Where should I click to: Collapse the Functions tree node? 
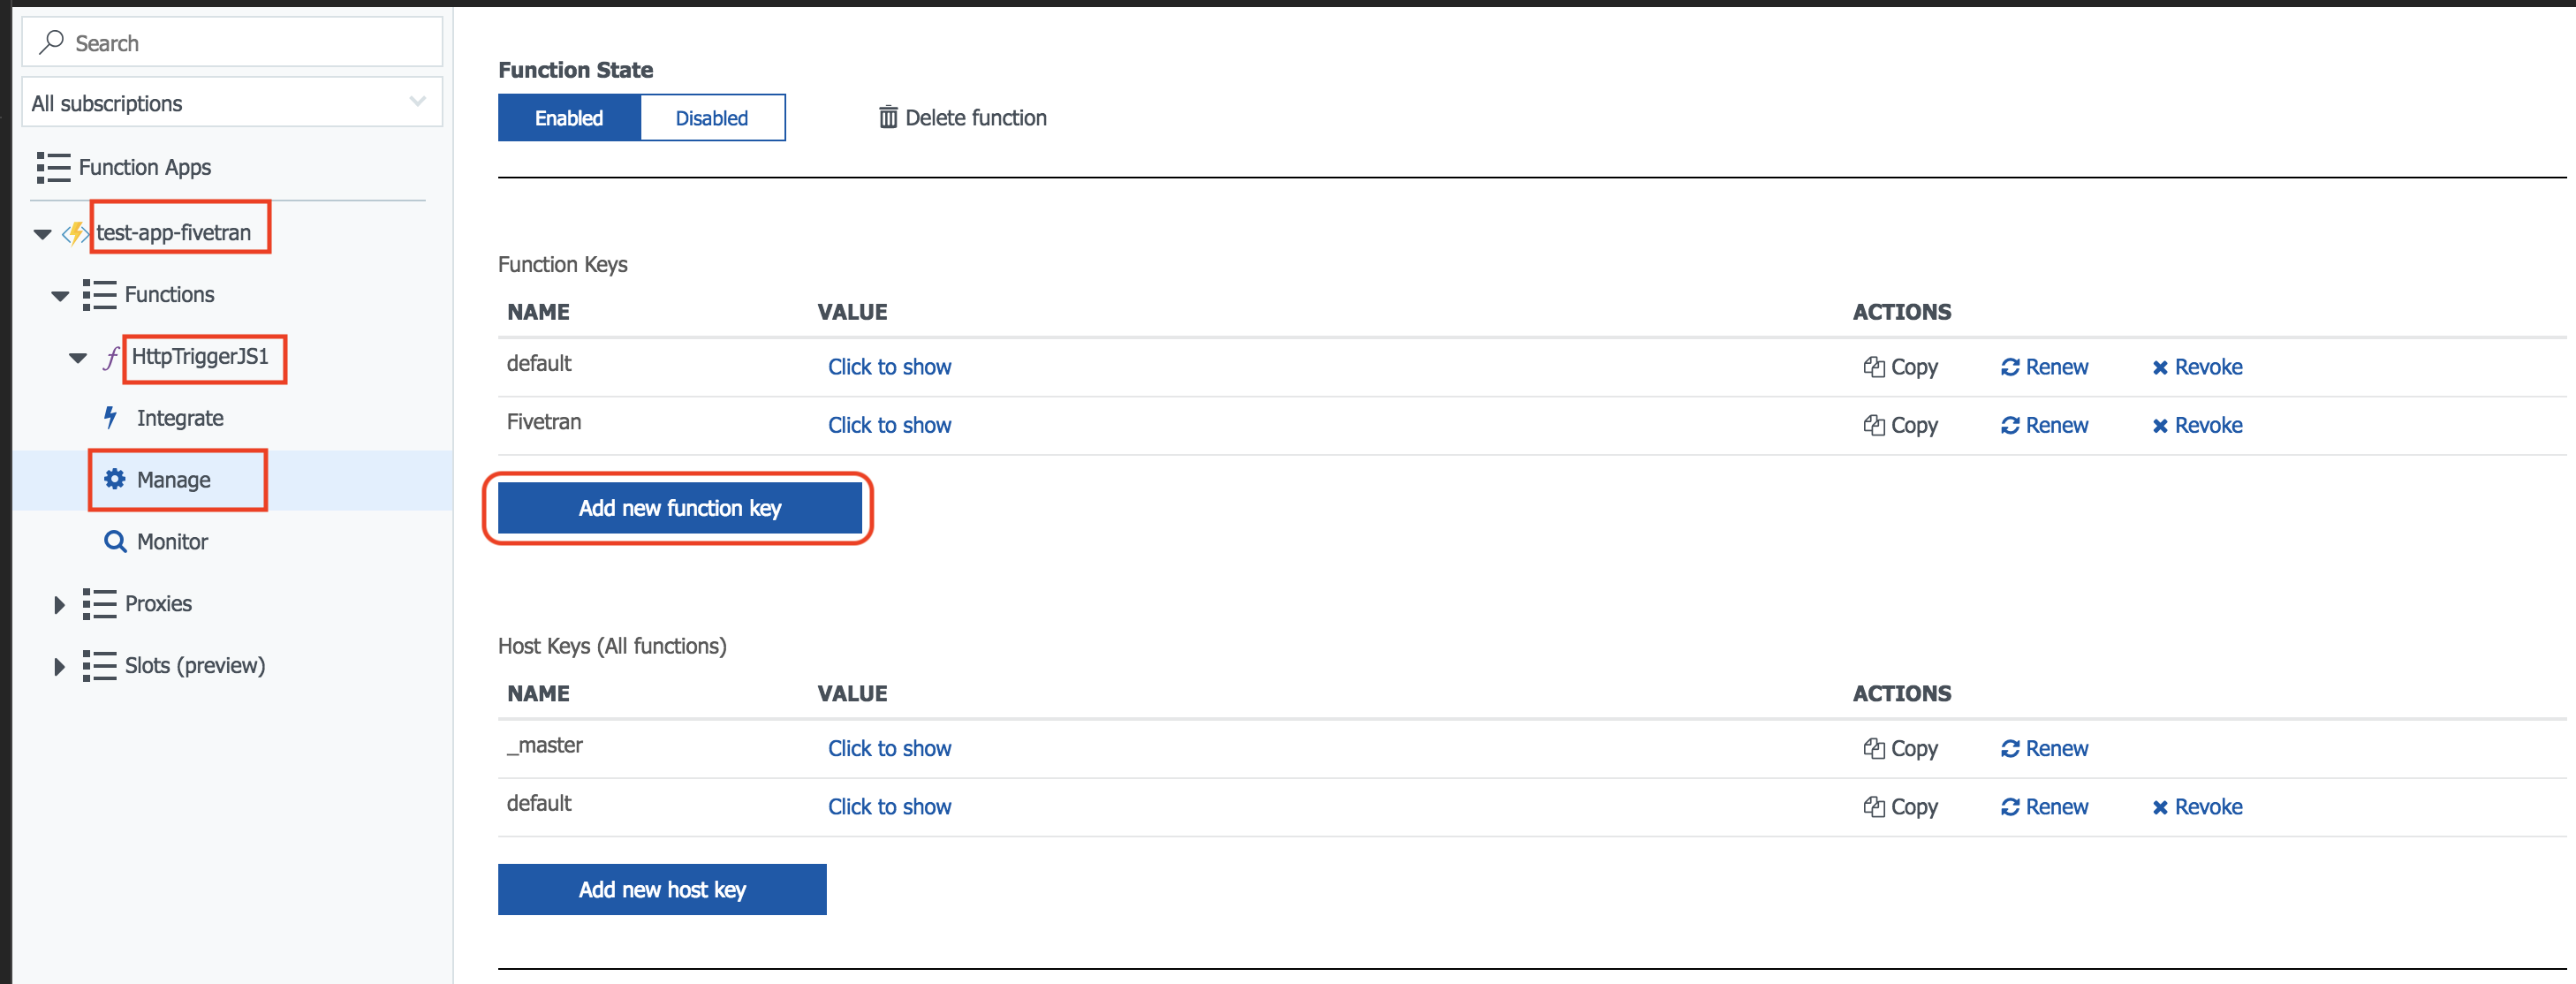[x=60, y=296]
